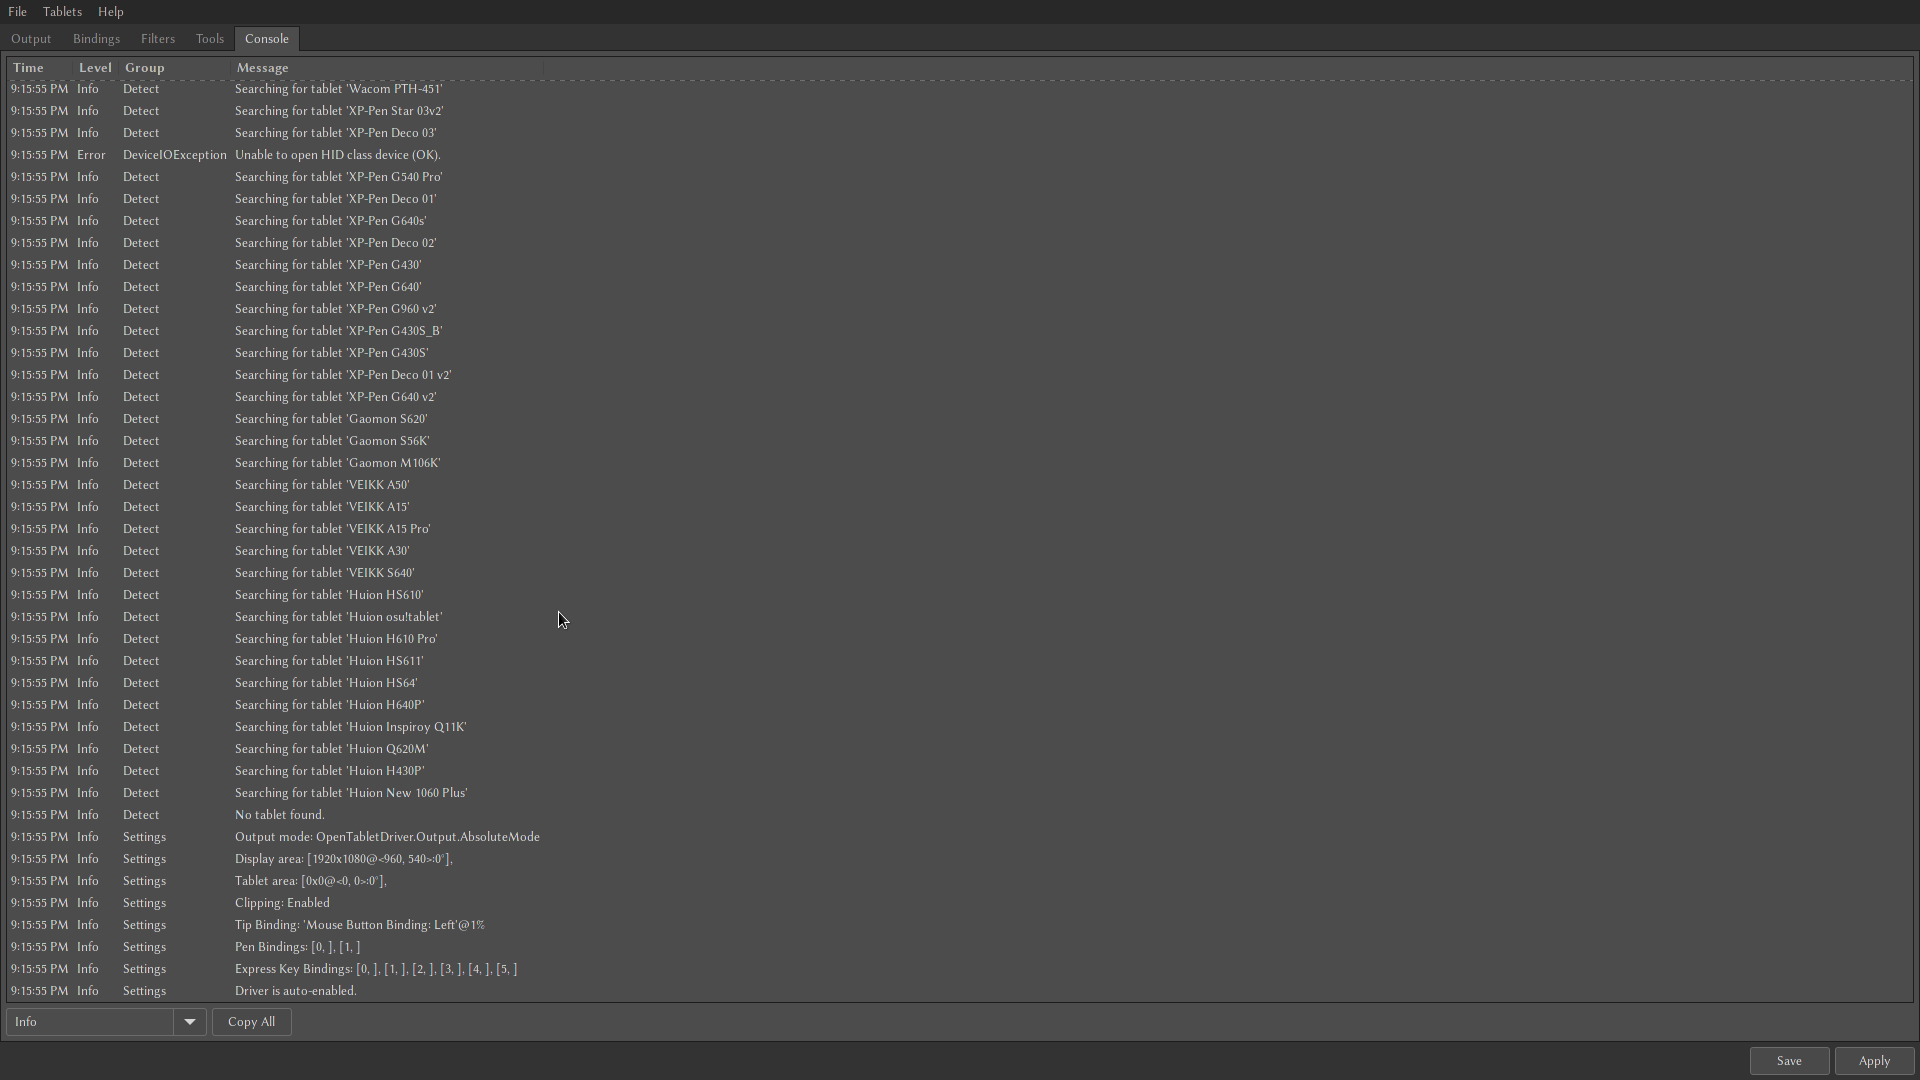Sort logs by the Level column

pyautogui.click(x=94, y=67)
